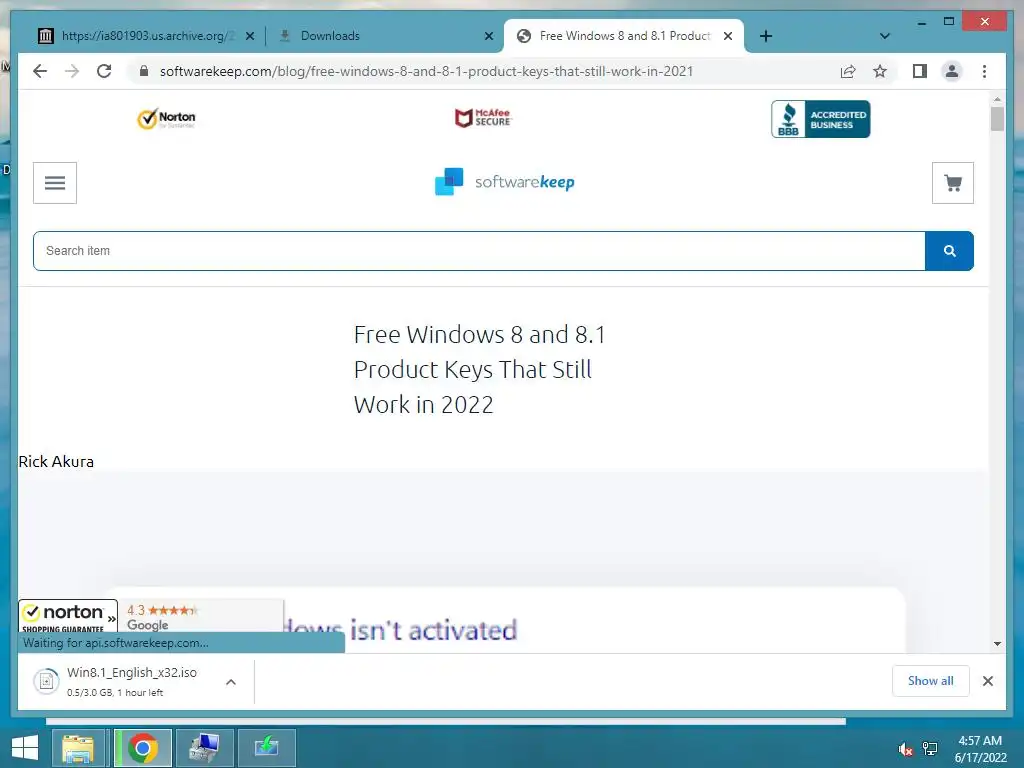Open File Explorer from the taskbar
This screenshot has height=768, width=1024.
(x=78, y=748)
